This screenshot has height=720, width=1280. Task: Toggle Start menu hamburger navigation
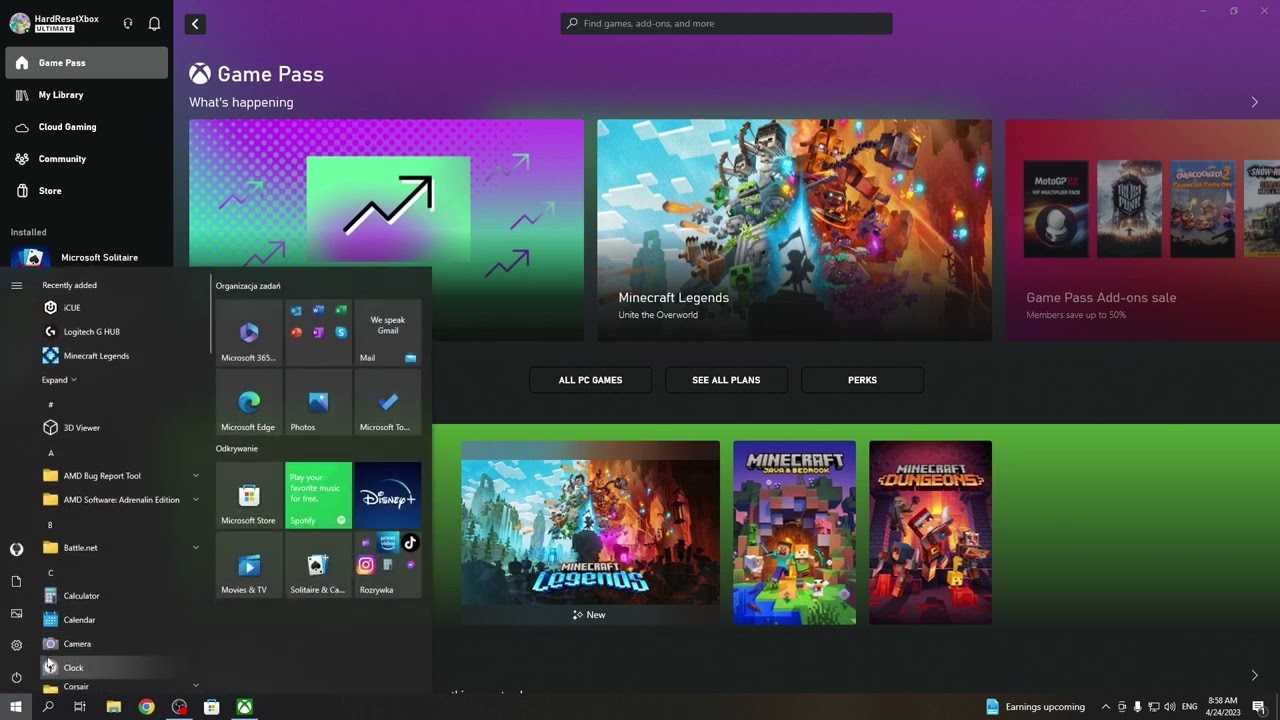(x=16, y=285)
